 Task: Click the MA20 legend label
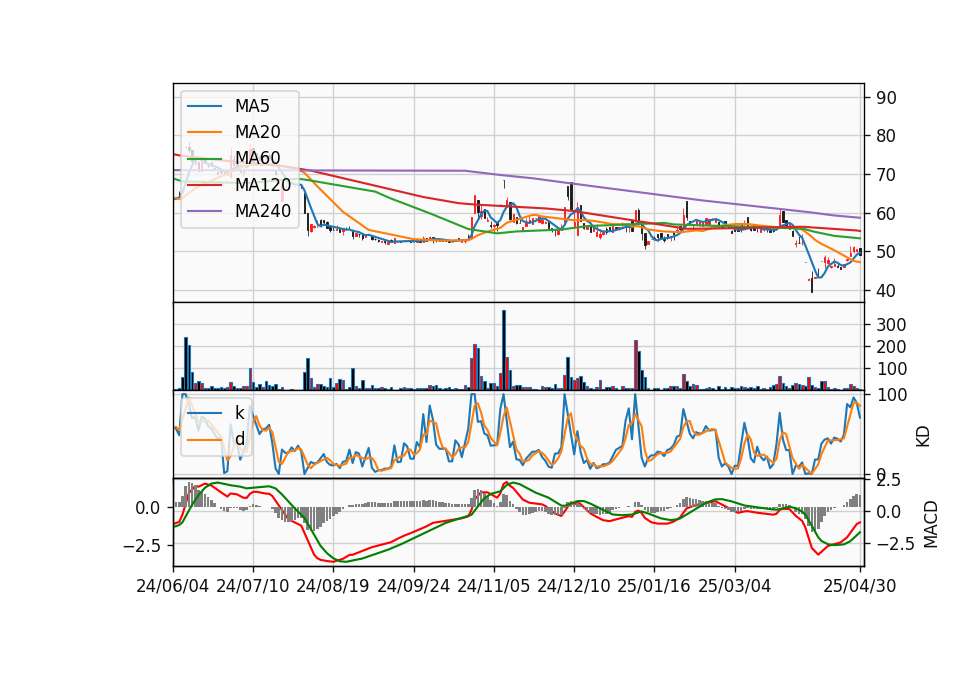pyautogui.click(x=258, y=132)
